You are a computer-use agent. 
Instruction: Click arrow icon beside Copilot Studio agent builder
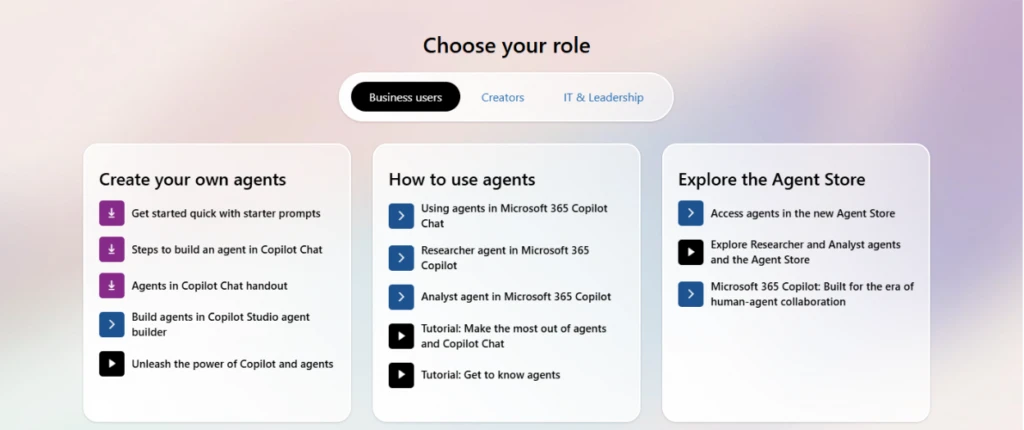tap(112, 324)
